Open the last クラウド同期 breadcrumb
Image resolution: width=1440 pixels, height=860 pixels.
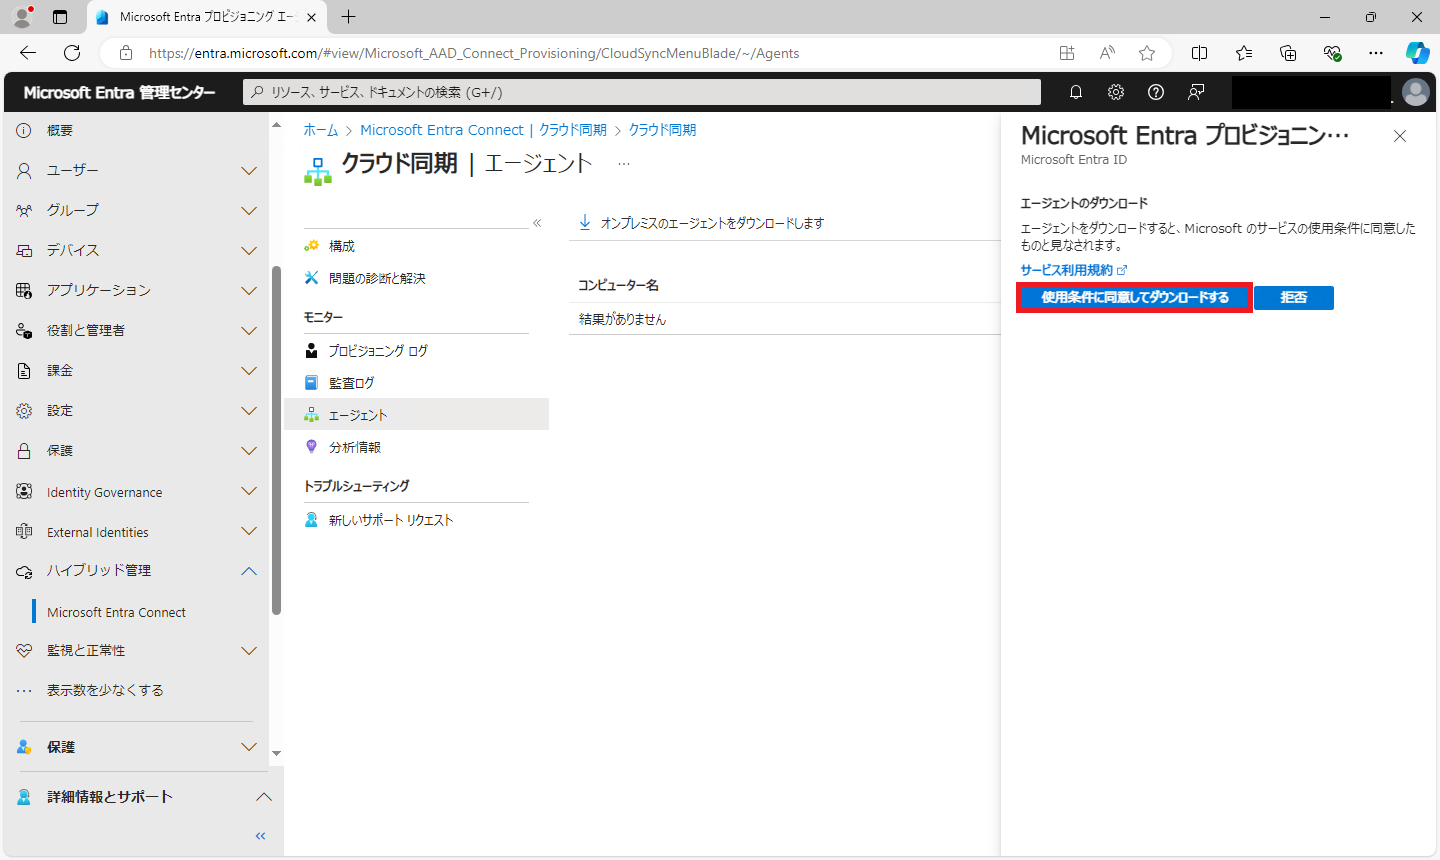pos(662,130)
